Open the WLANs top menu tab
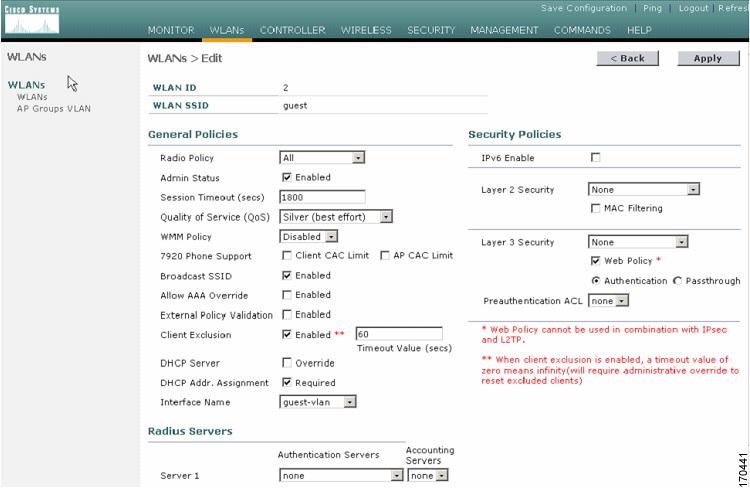Screen dimensions: 750x492 [227, 30]
